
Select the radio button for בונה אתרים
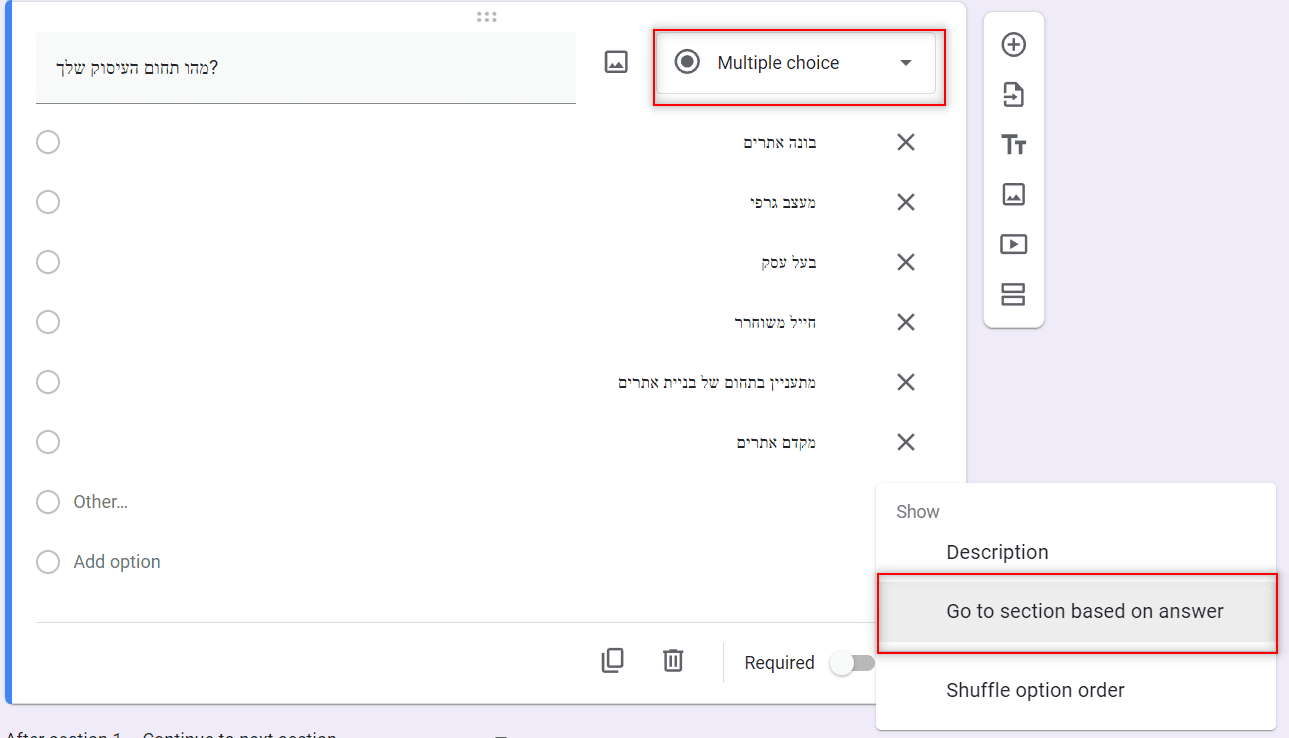[48, 142]
